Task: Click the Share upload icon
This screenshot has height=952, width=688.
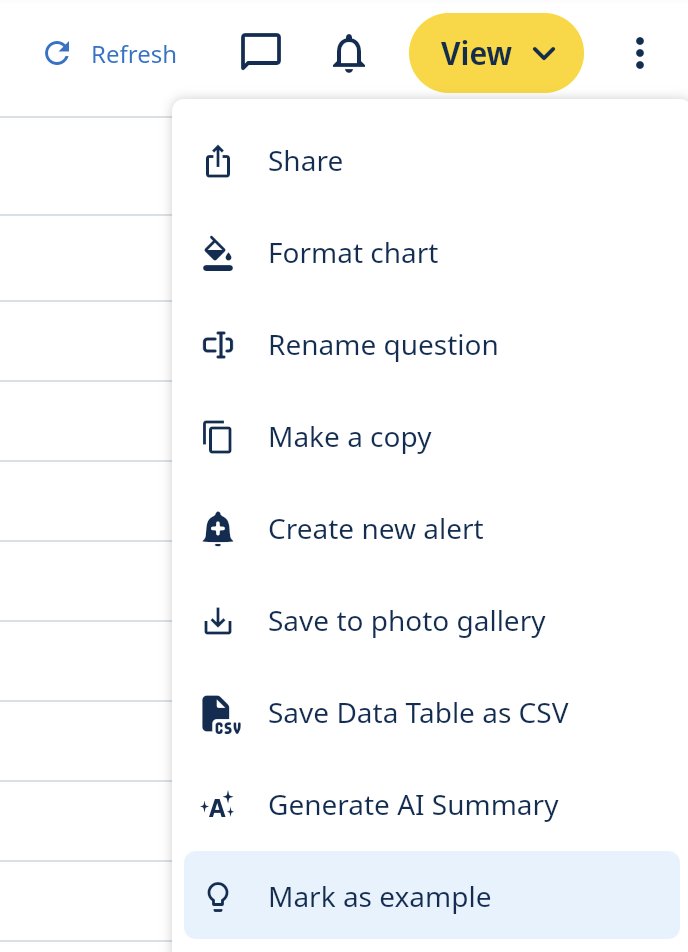Action: pos(218,162)
